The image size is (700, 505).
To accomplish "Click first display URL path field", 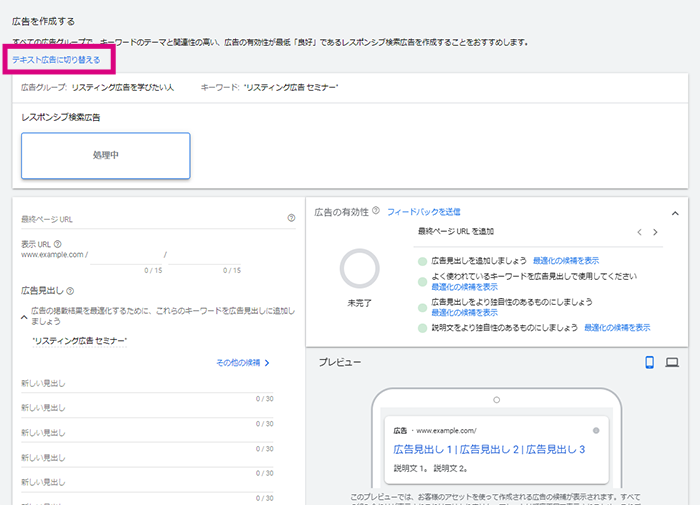I will 126,257.
